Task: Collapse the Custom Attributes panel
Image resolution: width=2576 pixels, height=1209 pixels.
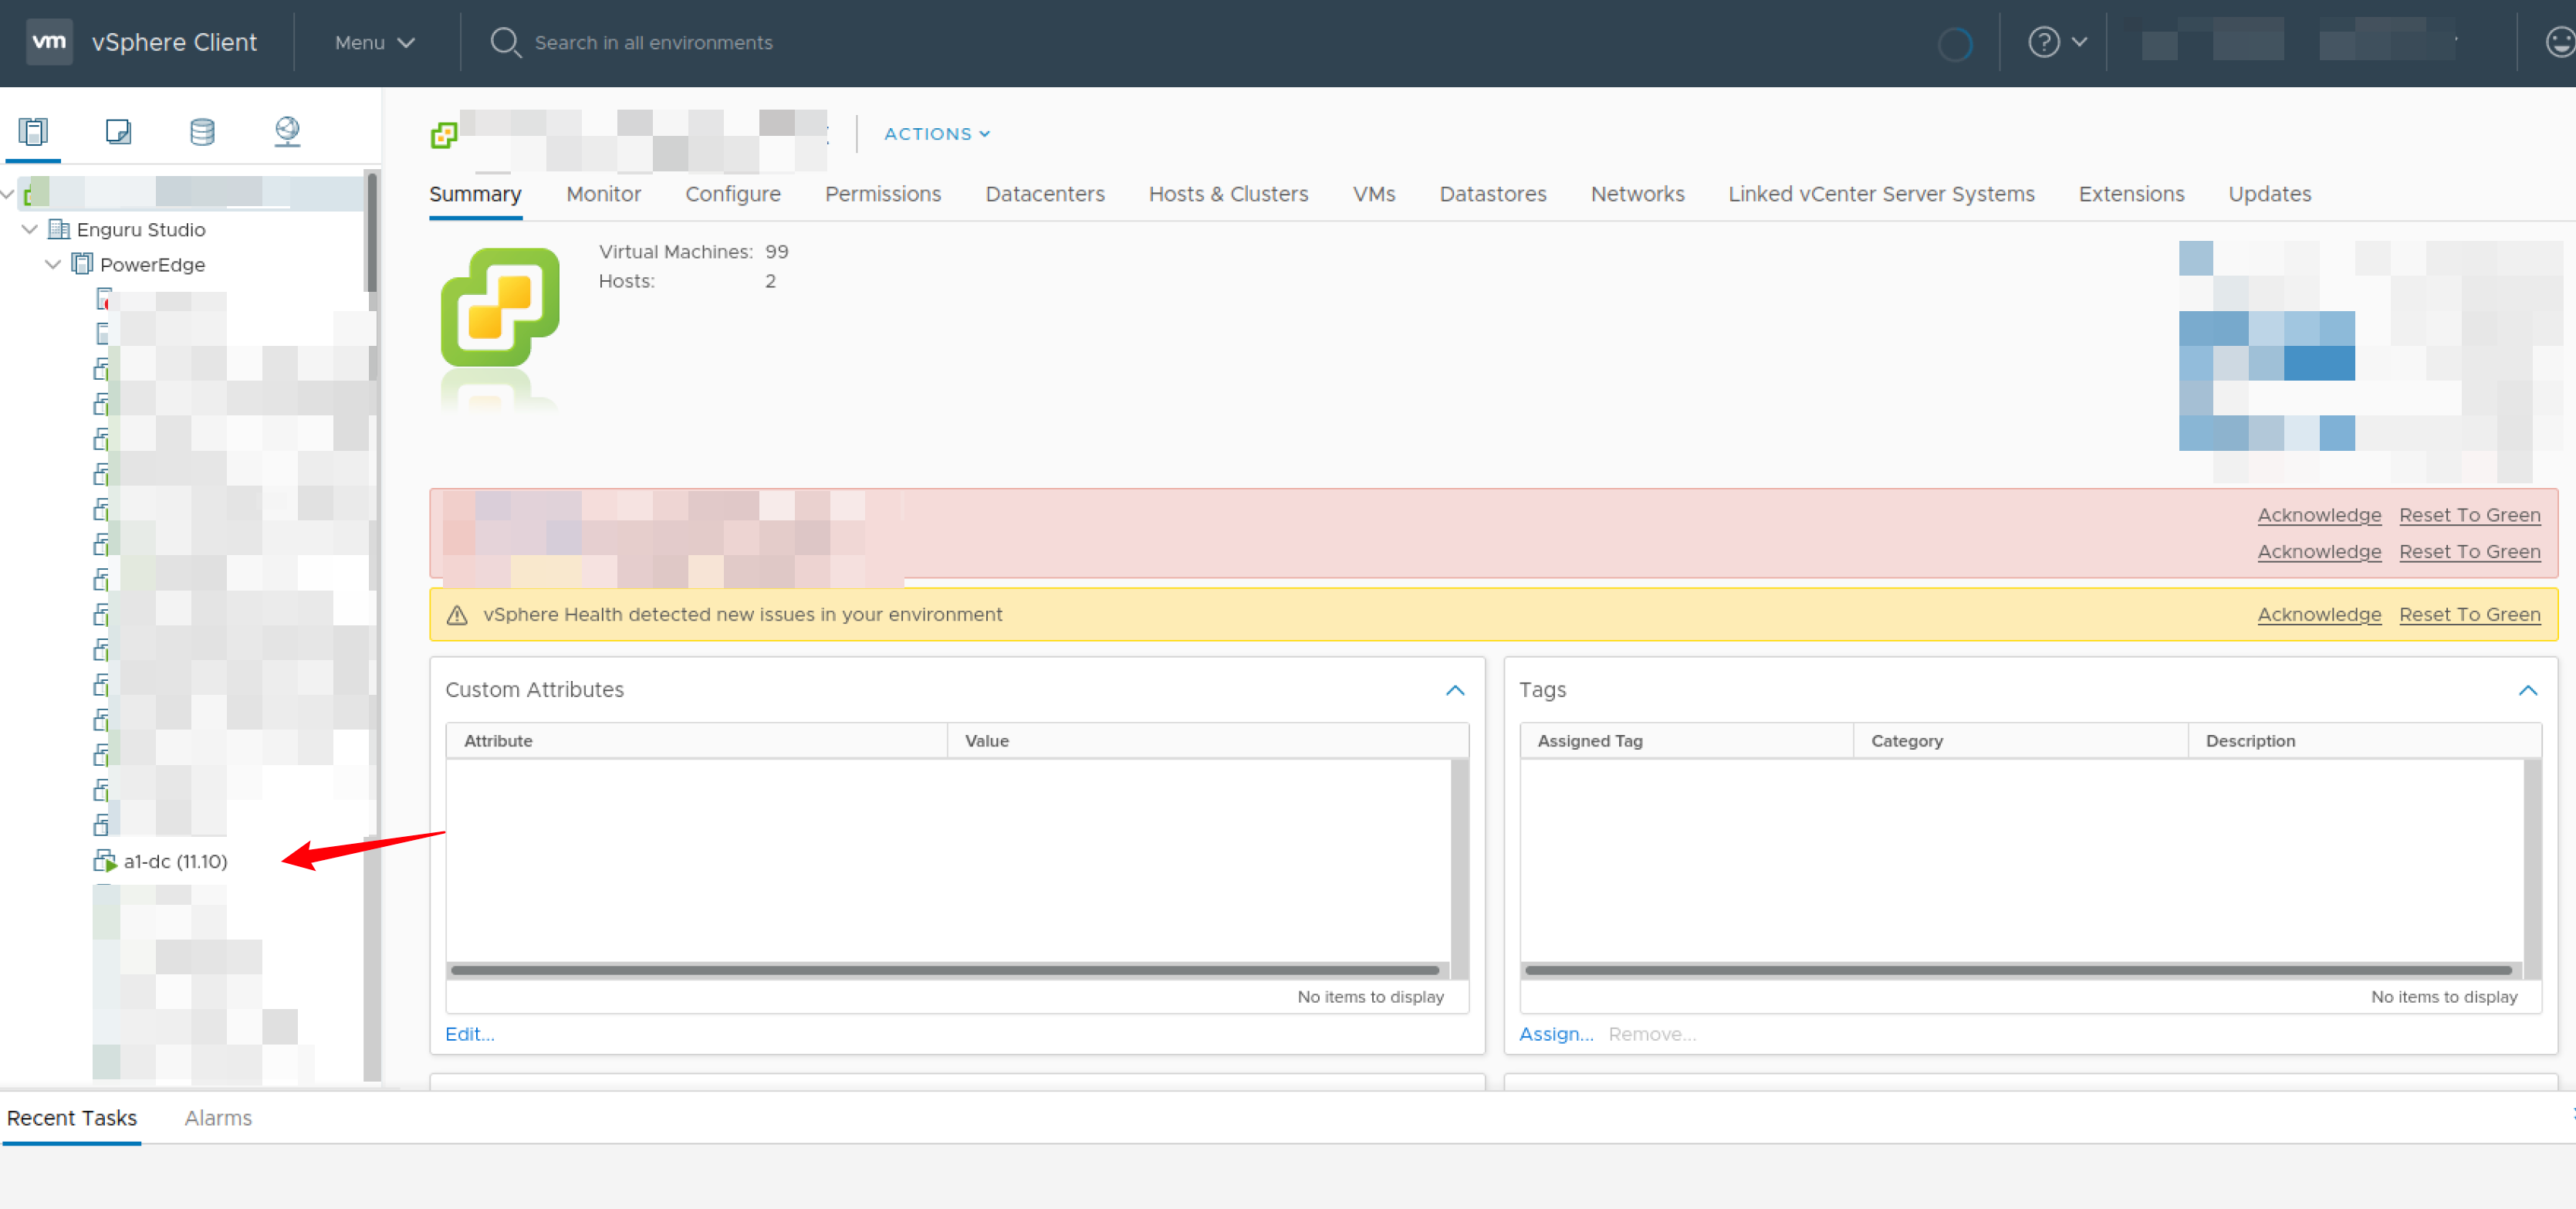Action: coord(1455,690)
